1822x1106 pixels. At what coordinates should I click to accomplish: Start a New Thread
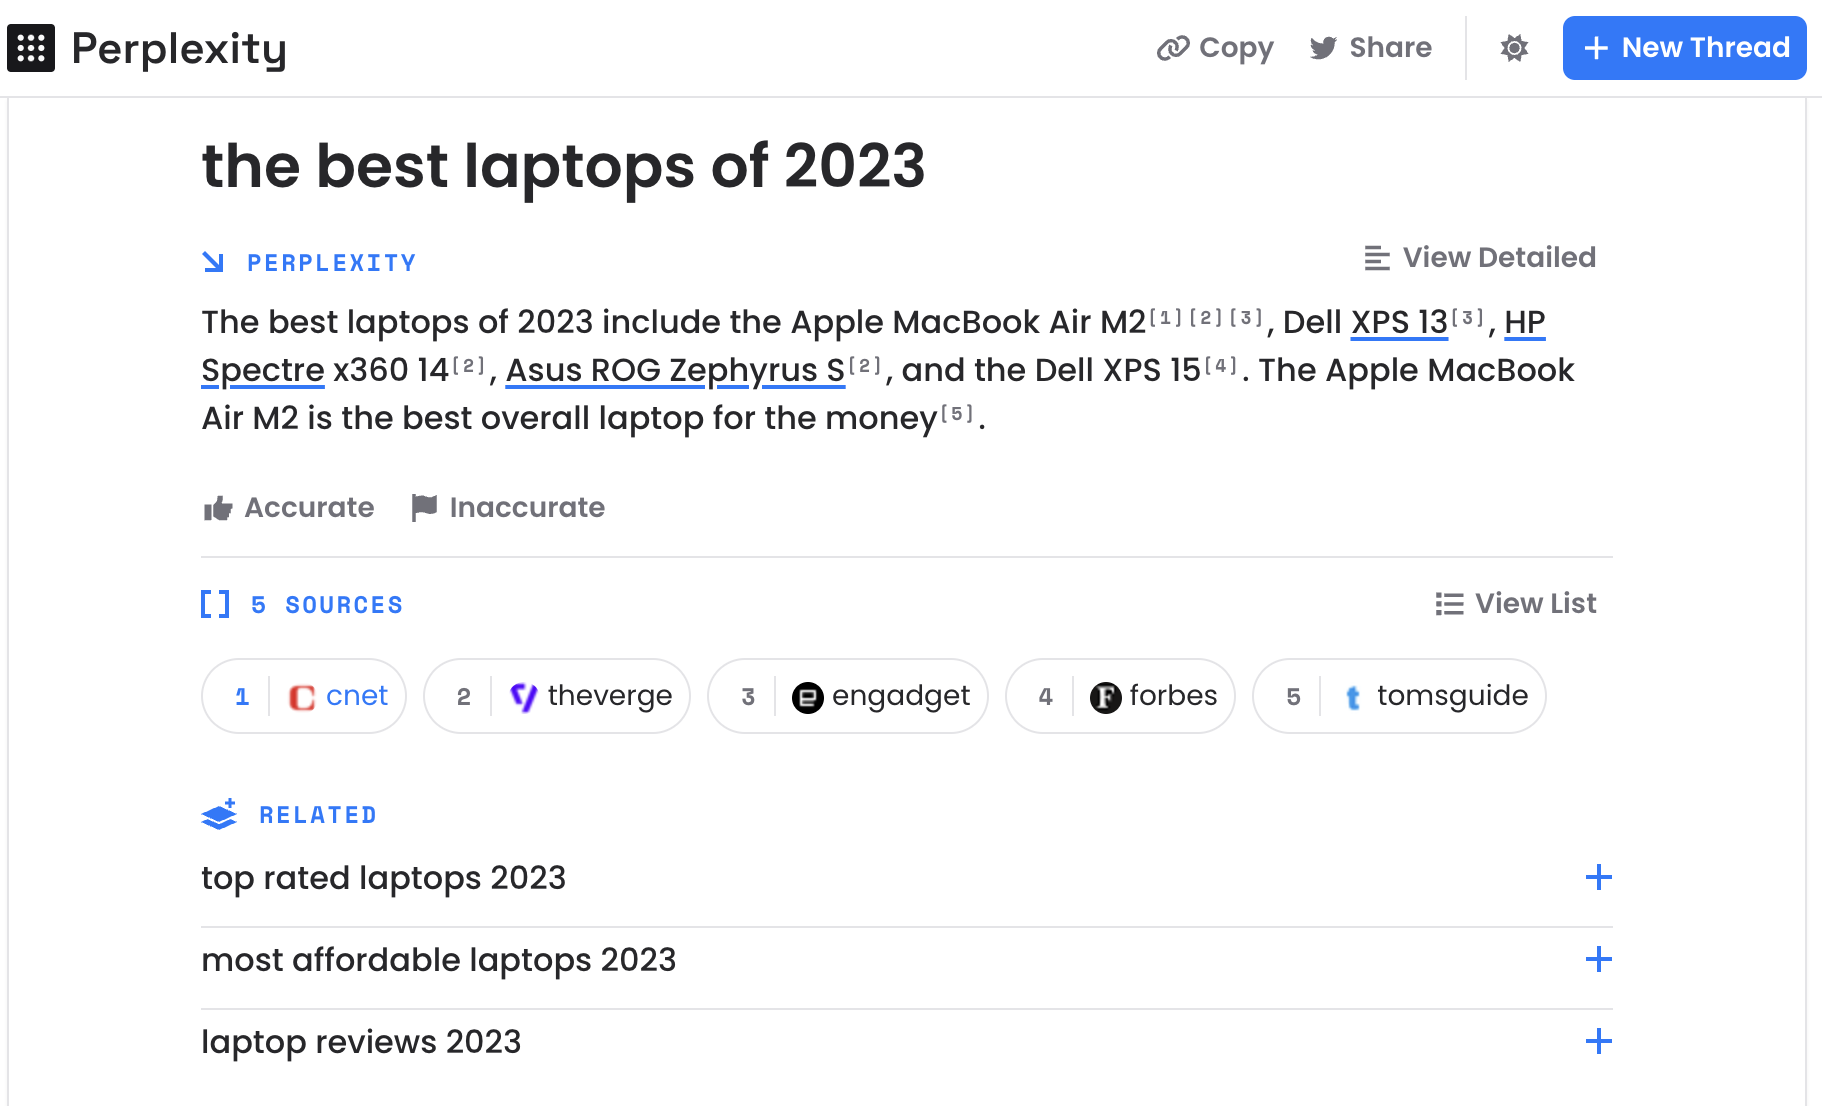pos(1684,47)
